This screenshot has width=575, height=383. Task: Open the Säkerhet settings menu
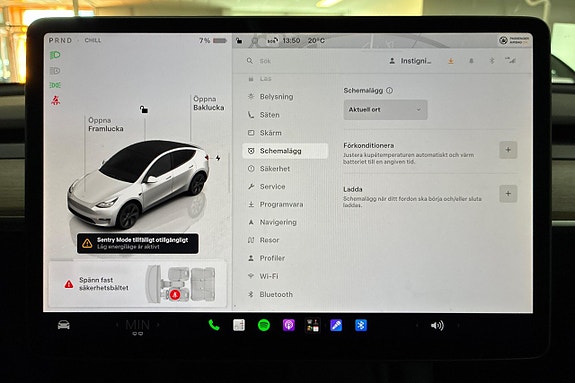285,169
